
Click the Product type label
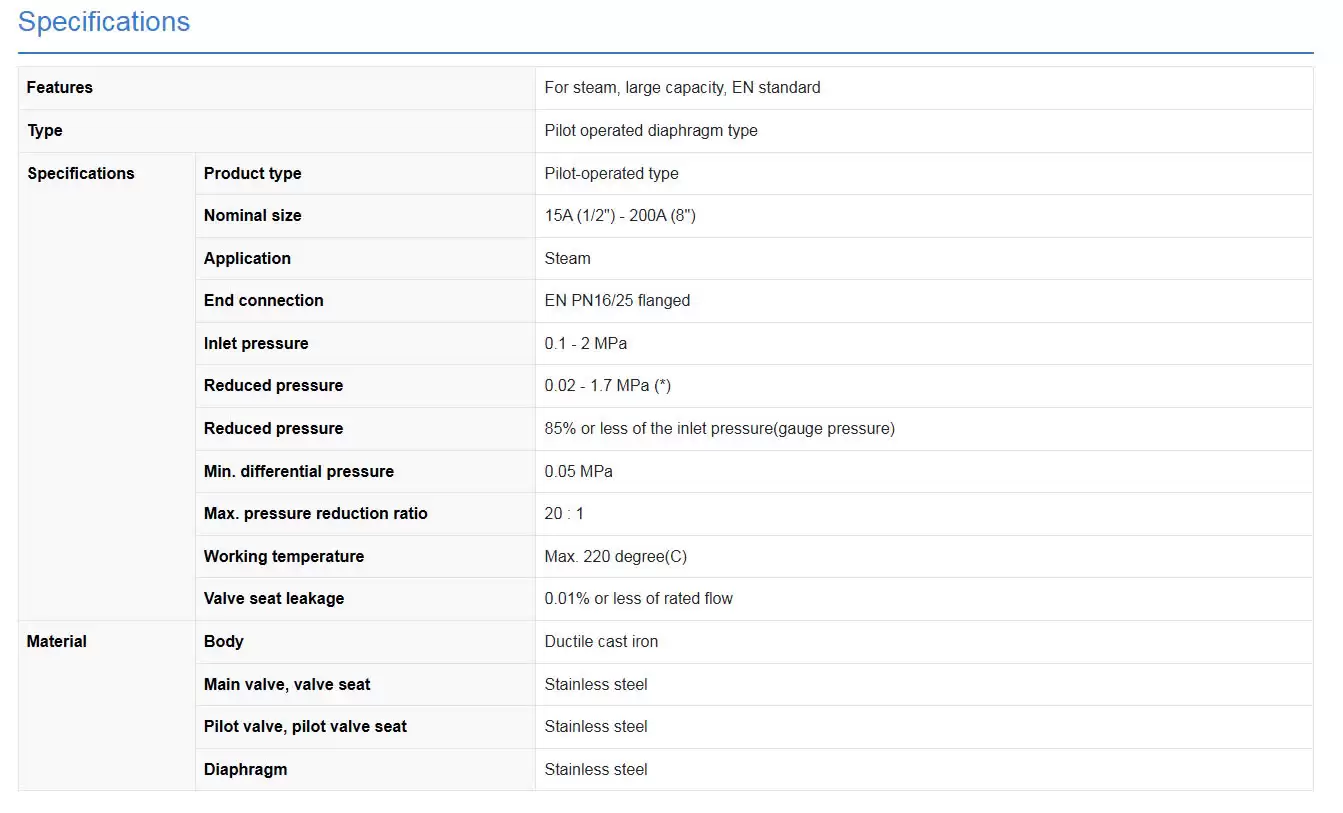pos(253,174)
